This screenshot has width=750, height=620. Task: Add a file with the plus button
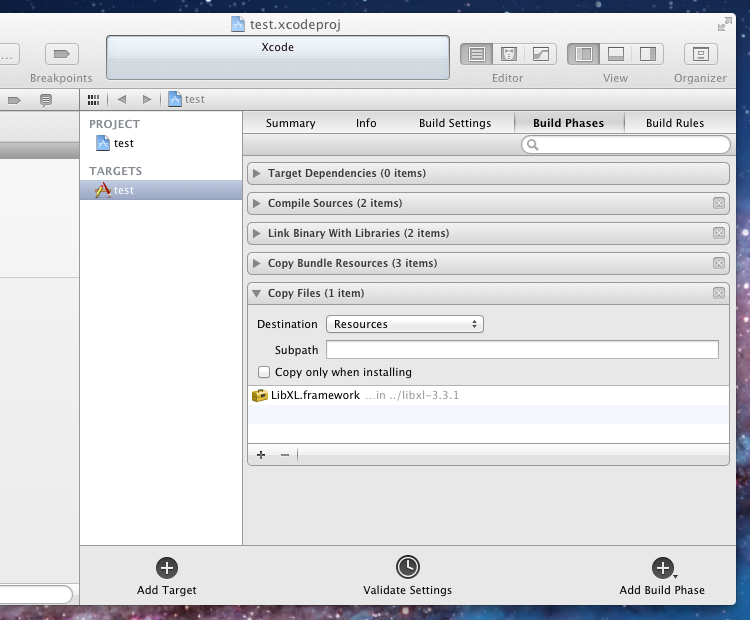pyautogui.click(x=261, y=454)
